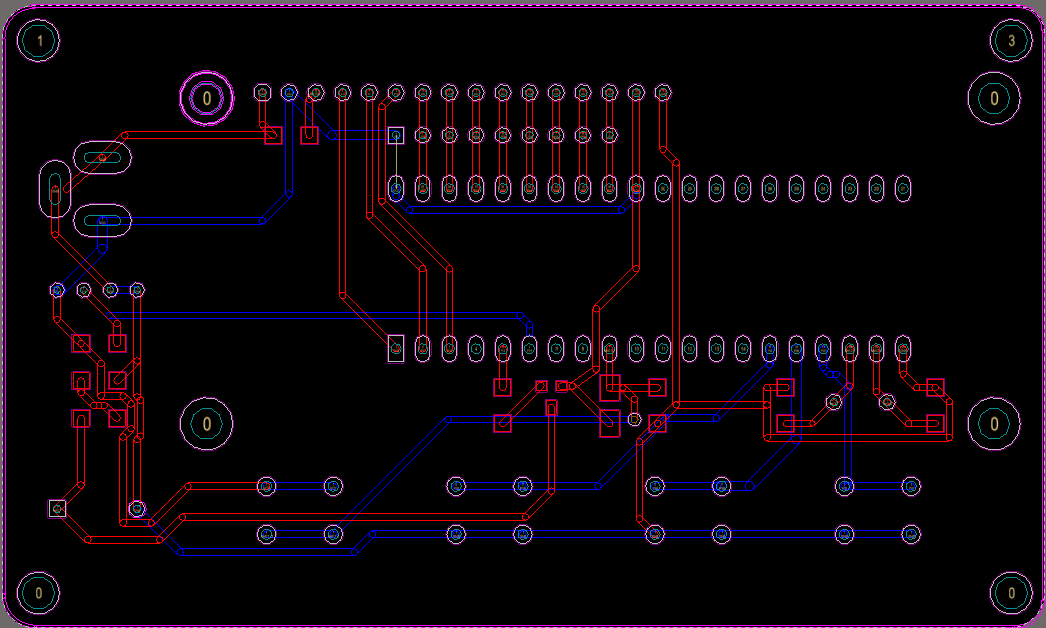Select the blue-centered pad of the left four-pin header
The image size is (1046, 628).
tap(57, 290)
